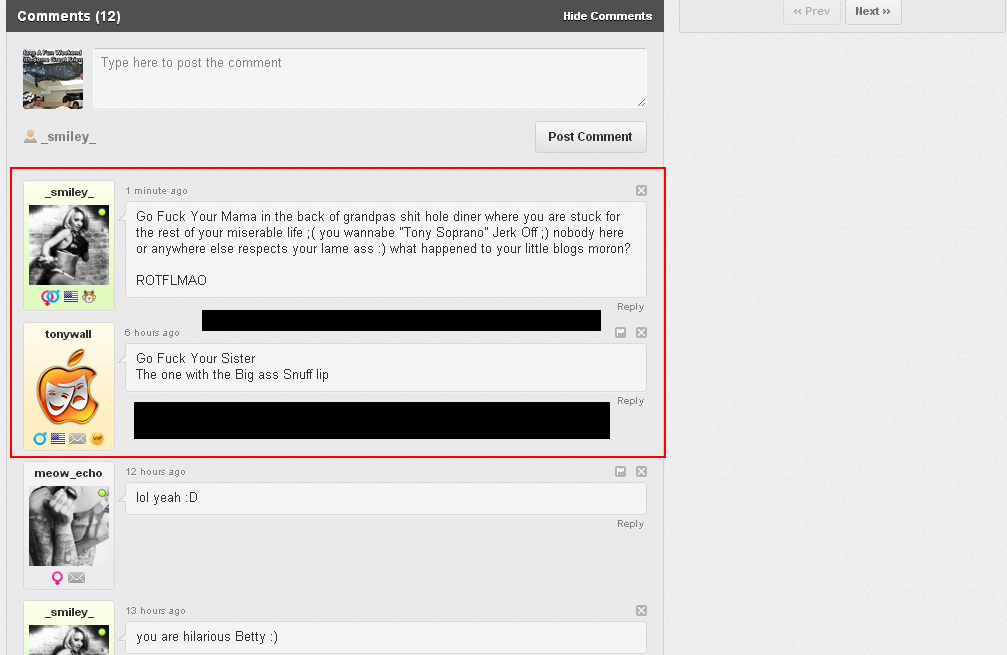Go to Next page

873,12
